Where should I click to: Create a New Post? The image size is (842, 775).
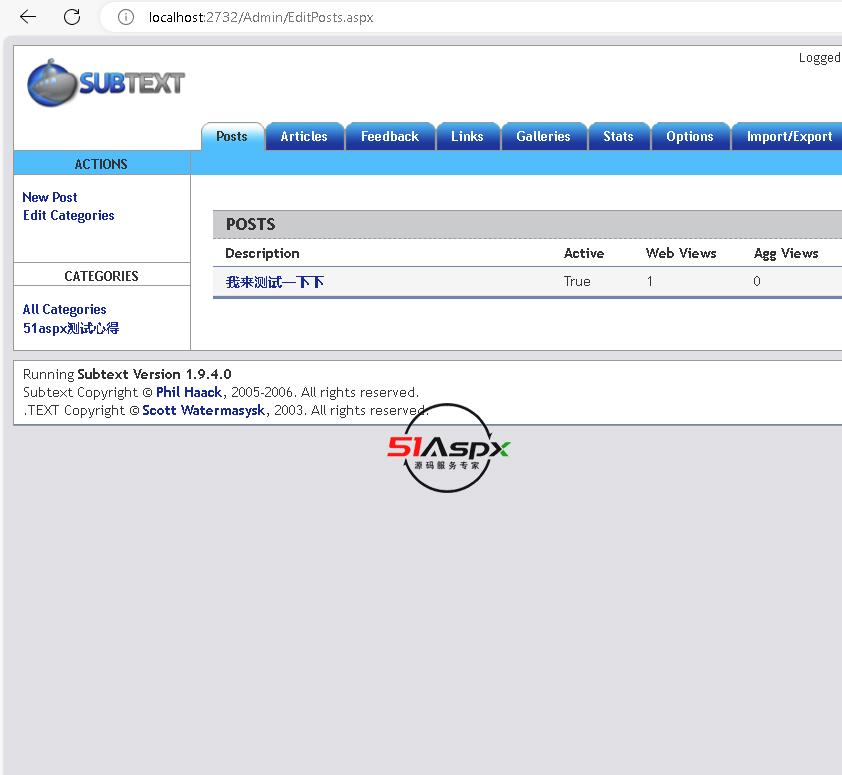(50, 197)
